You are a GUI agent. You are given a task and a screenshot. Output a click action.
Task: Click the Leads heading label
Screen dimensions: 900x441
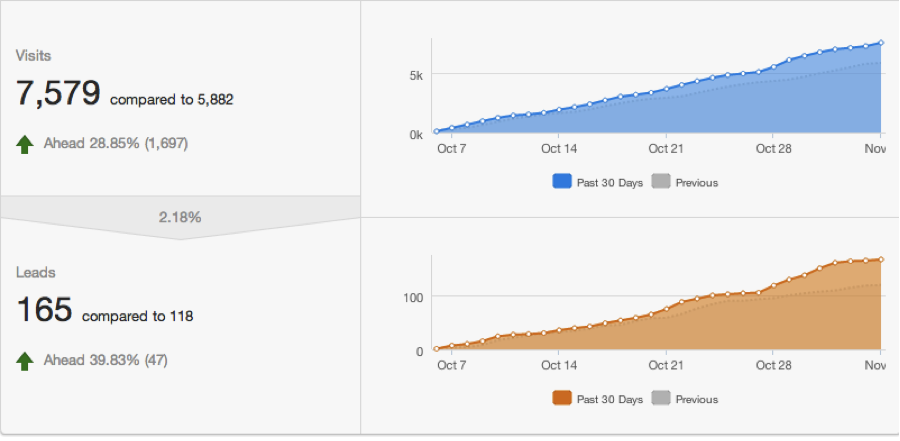tap(35, 272)
